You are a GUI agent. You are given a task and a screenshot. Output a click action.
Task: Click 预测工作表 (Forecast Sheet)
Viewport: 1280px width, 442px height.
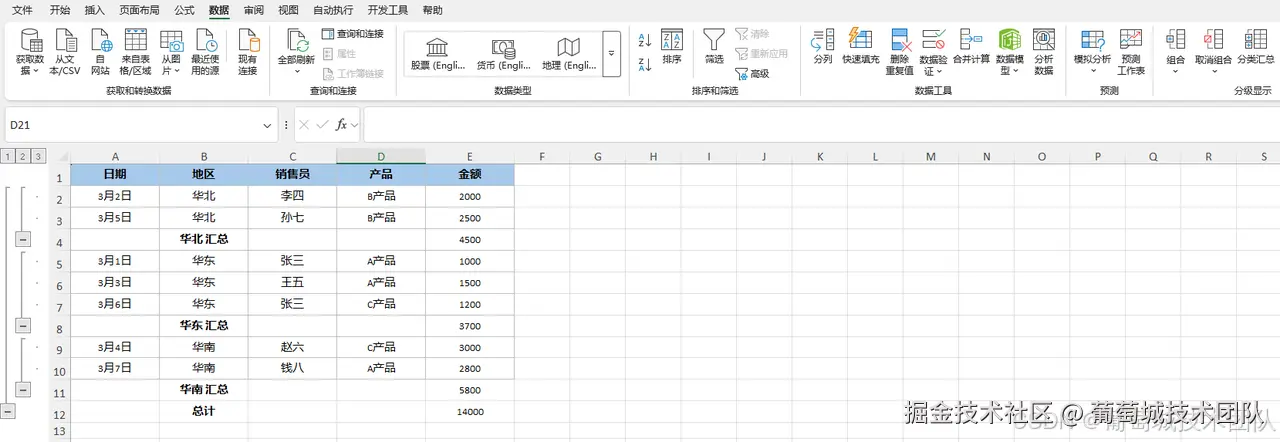(x=1131, y=52)
